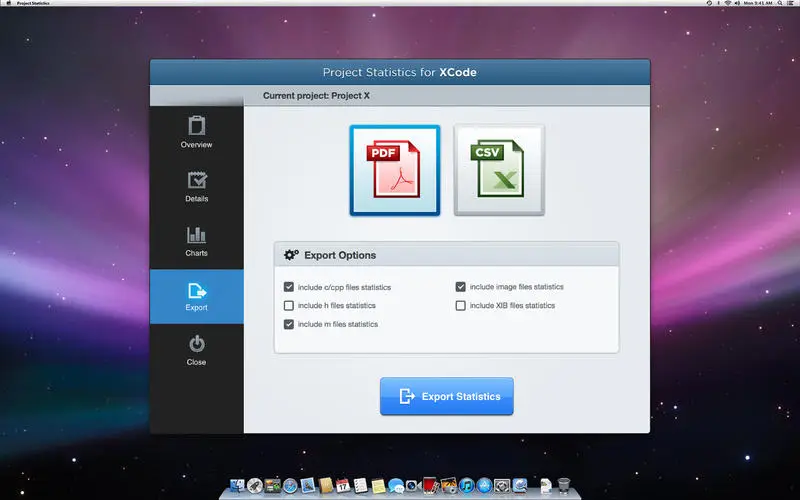
Task: Choose the PDF export format tile
Action: click(395, 170)
